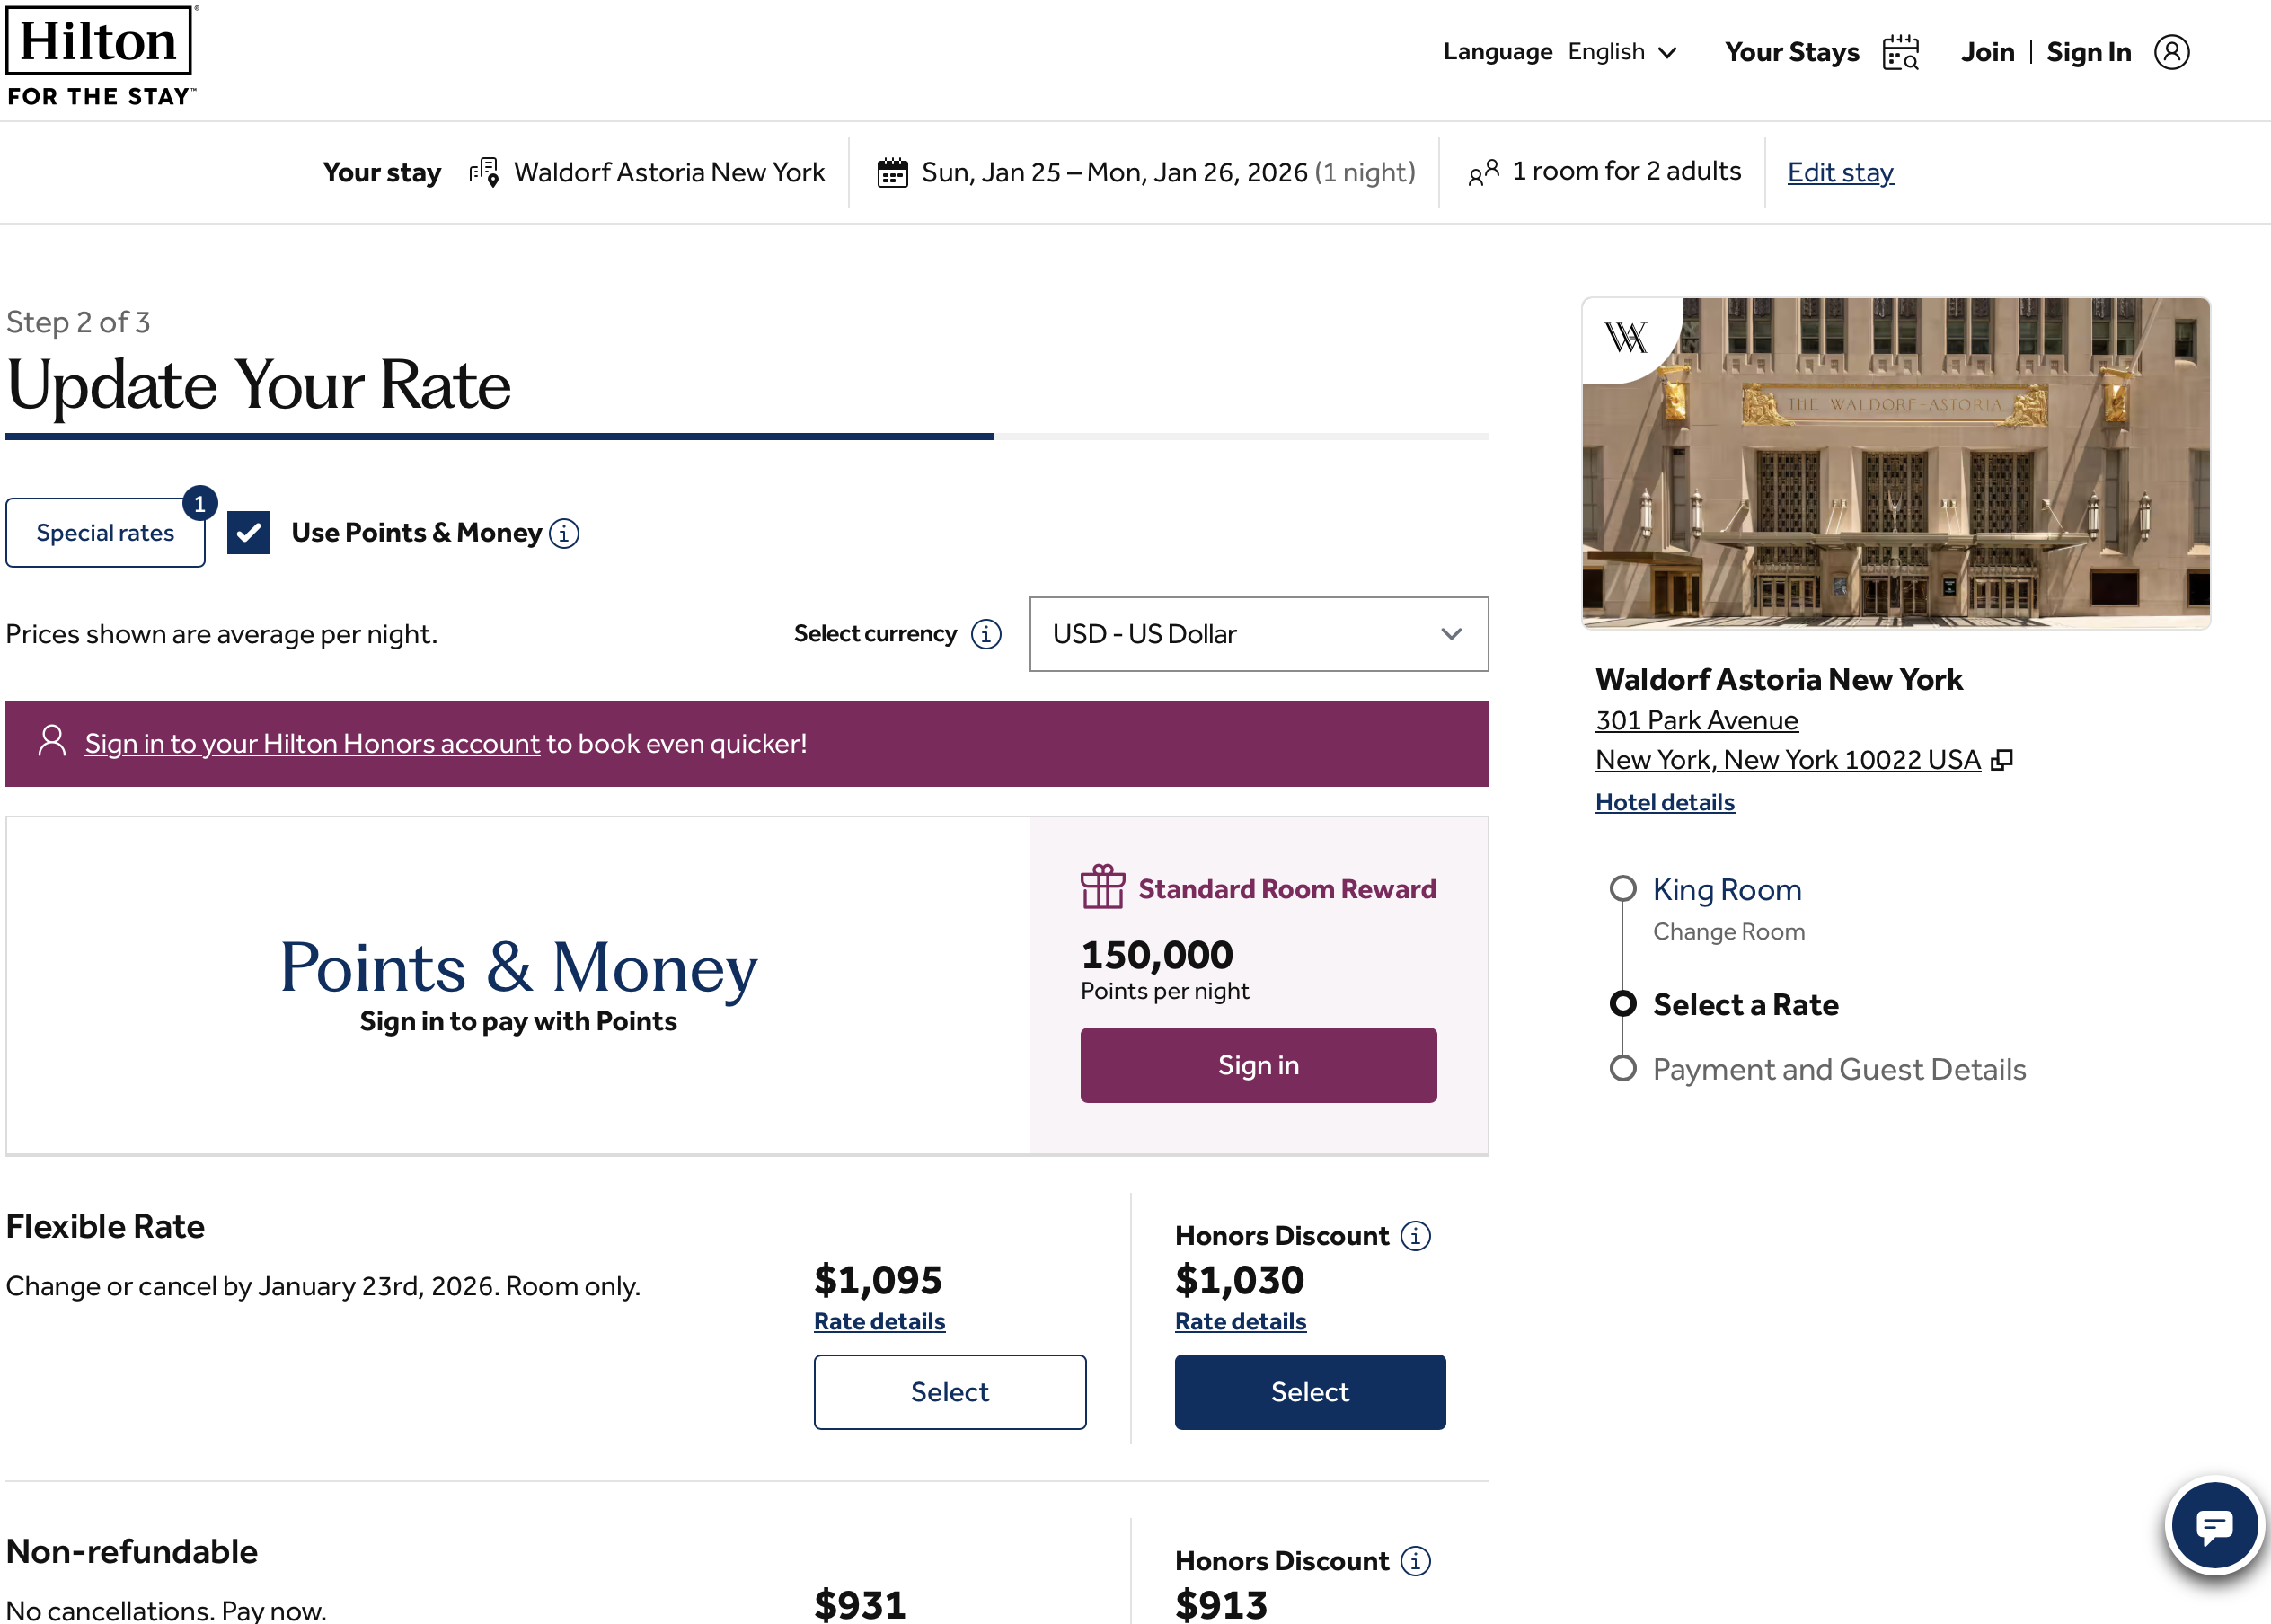2271x1624 pixels.
Task: Click the Waldorf Astoria hotel photo
Action: [x=1896, y=463]
